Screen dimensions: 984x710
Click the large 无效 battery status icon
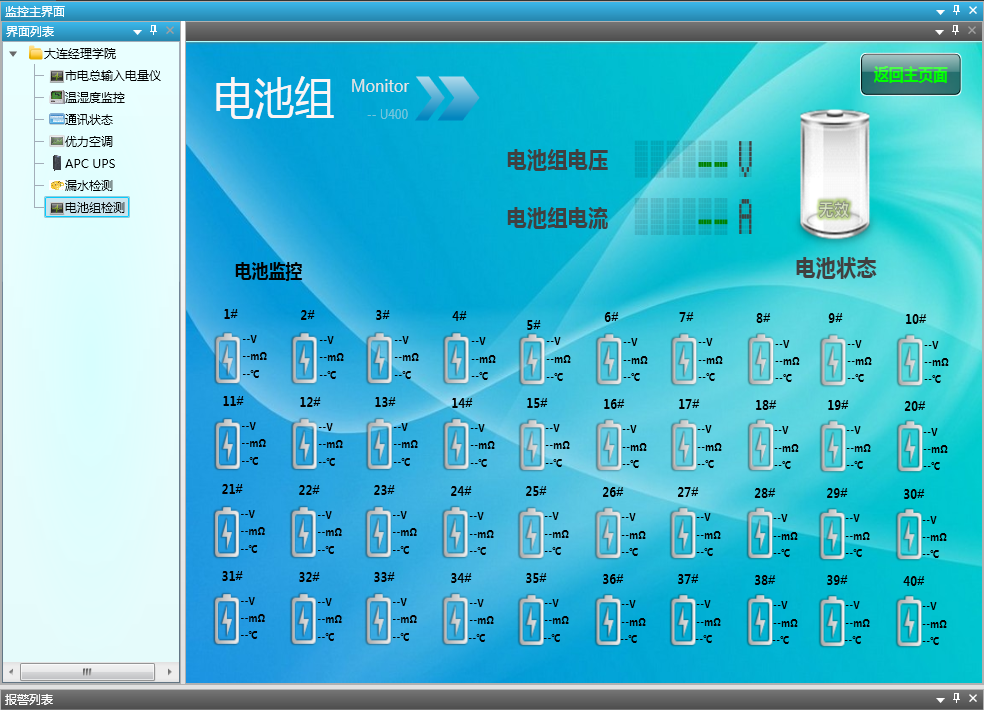click(x=834, y=172)
